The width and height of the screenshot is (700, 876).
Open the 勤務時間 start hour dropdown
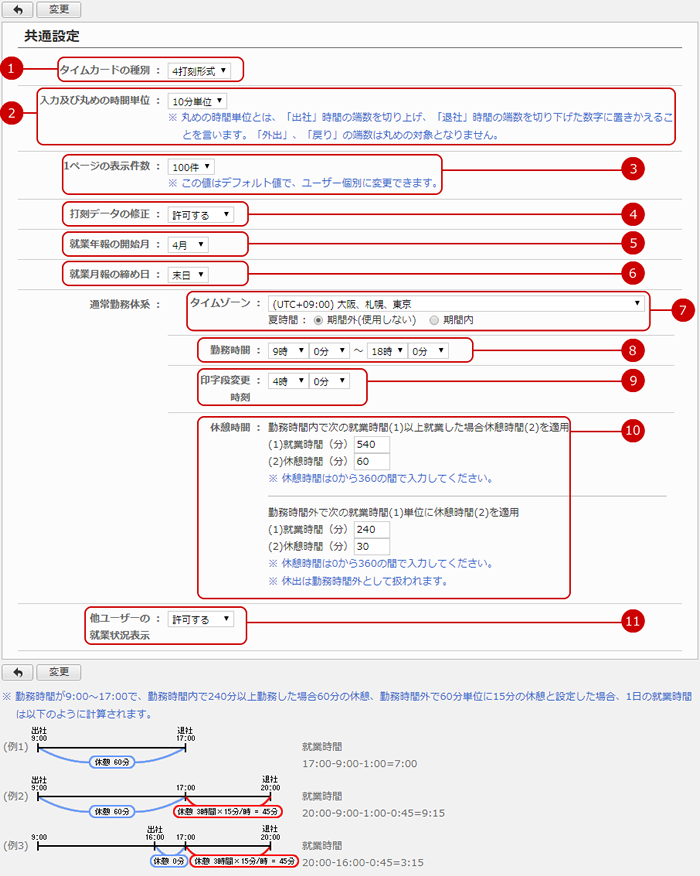[x=286, y=351]
